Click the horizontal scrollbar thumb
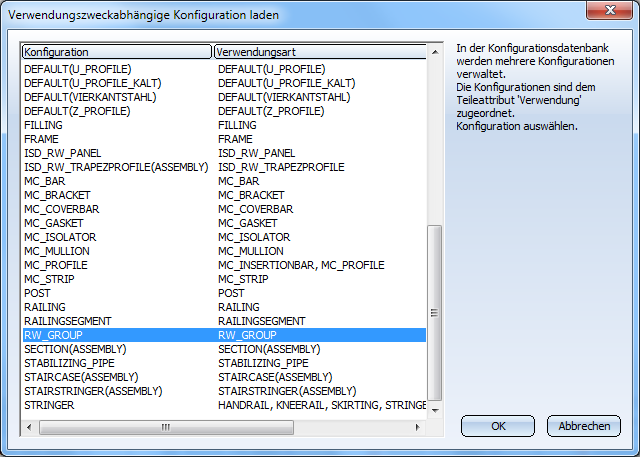The image size is (640, 457). tap(166, 427)
